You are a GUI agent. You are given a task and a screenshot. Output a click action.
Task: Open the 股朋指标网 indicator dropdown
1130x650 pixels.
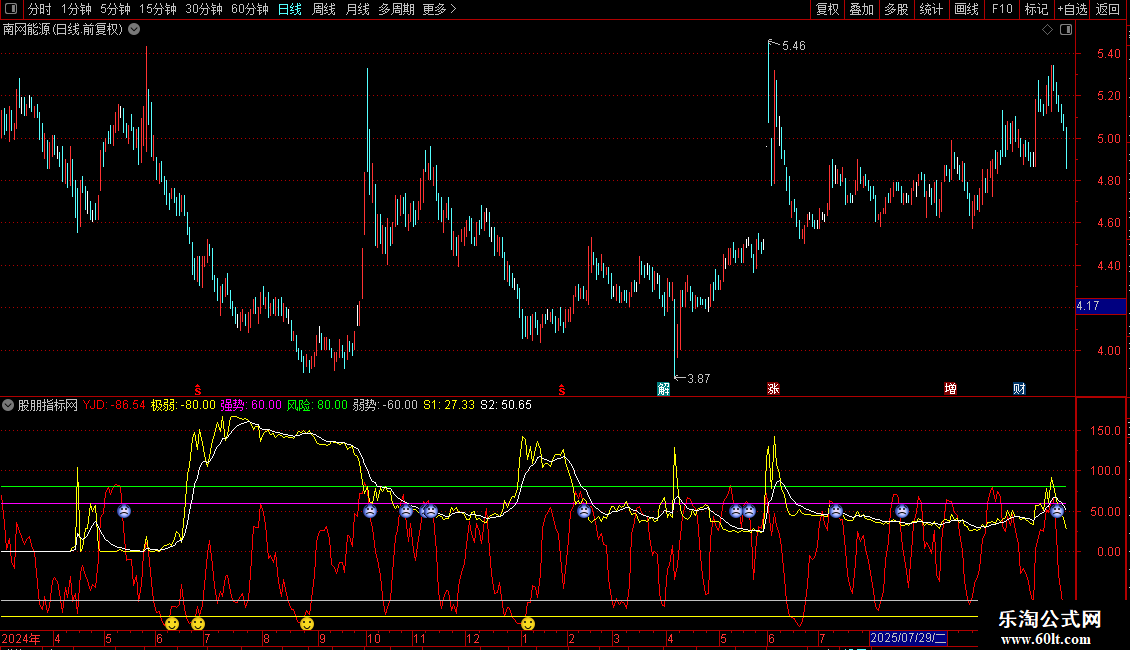point(8,405)
